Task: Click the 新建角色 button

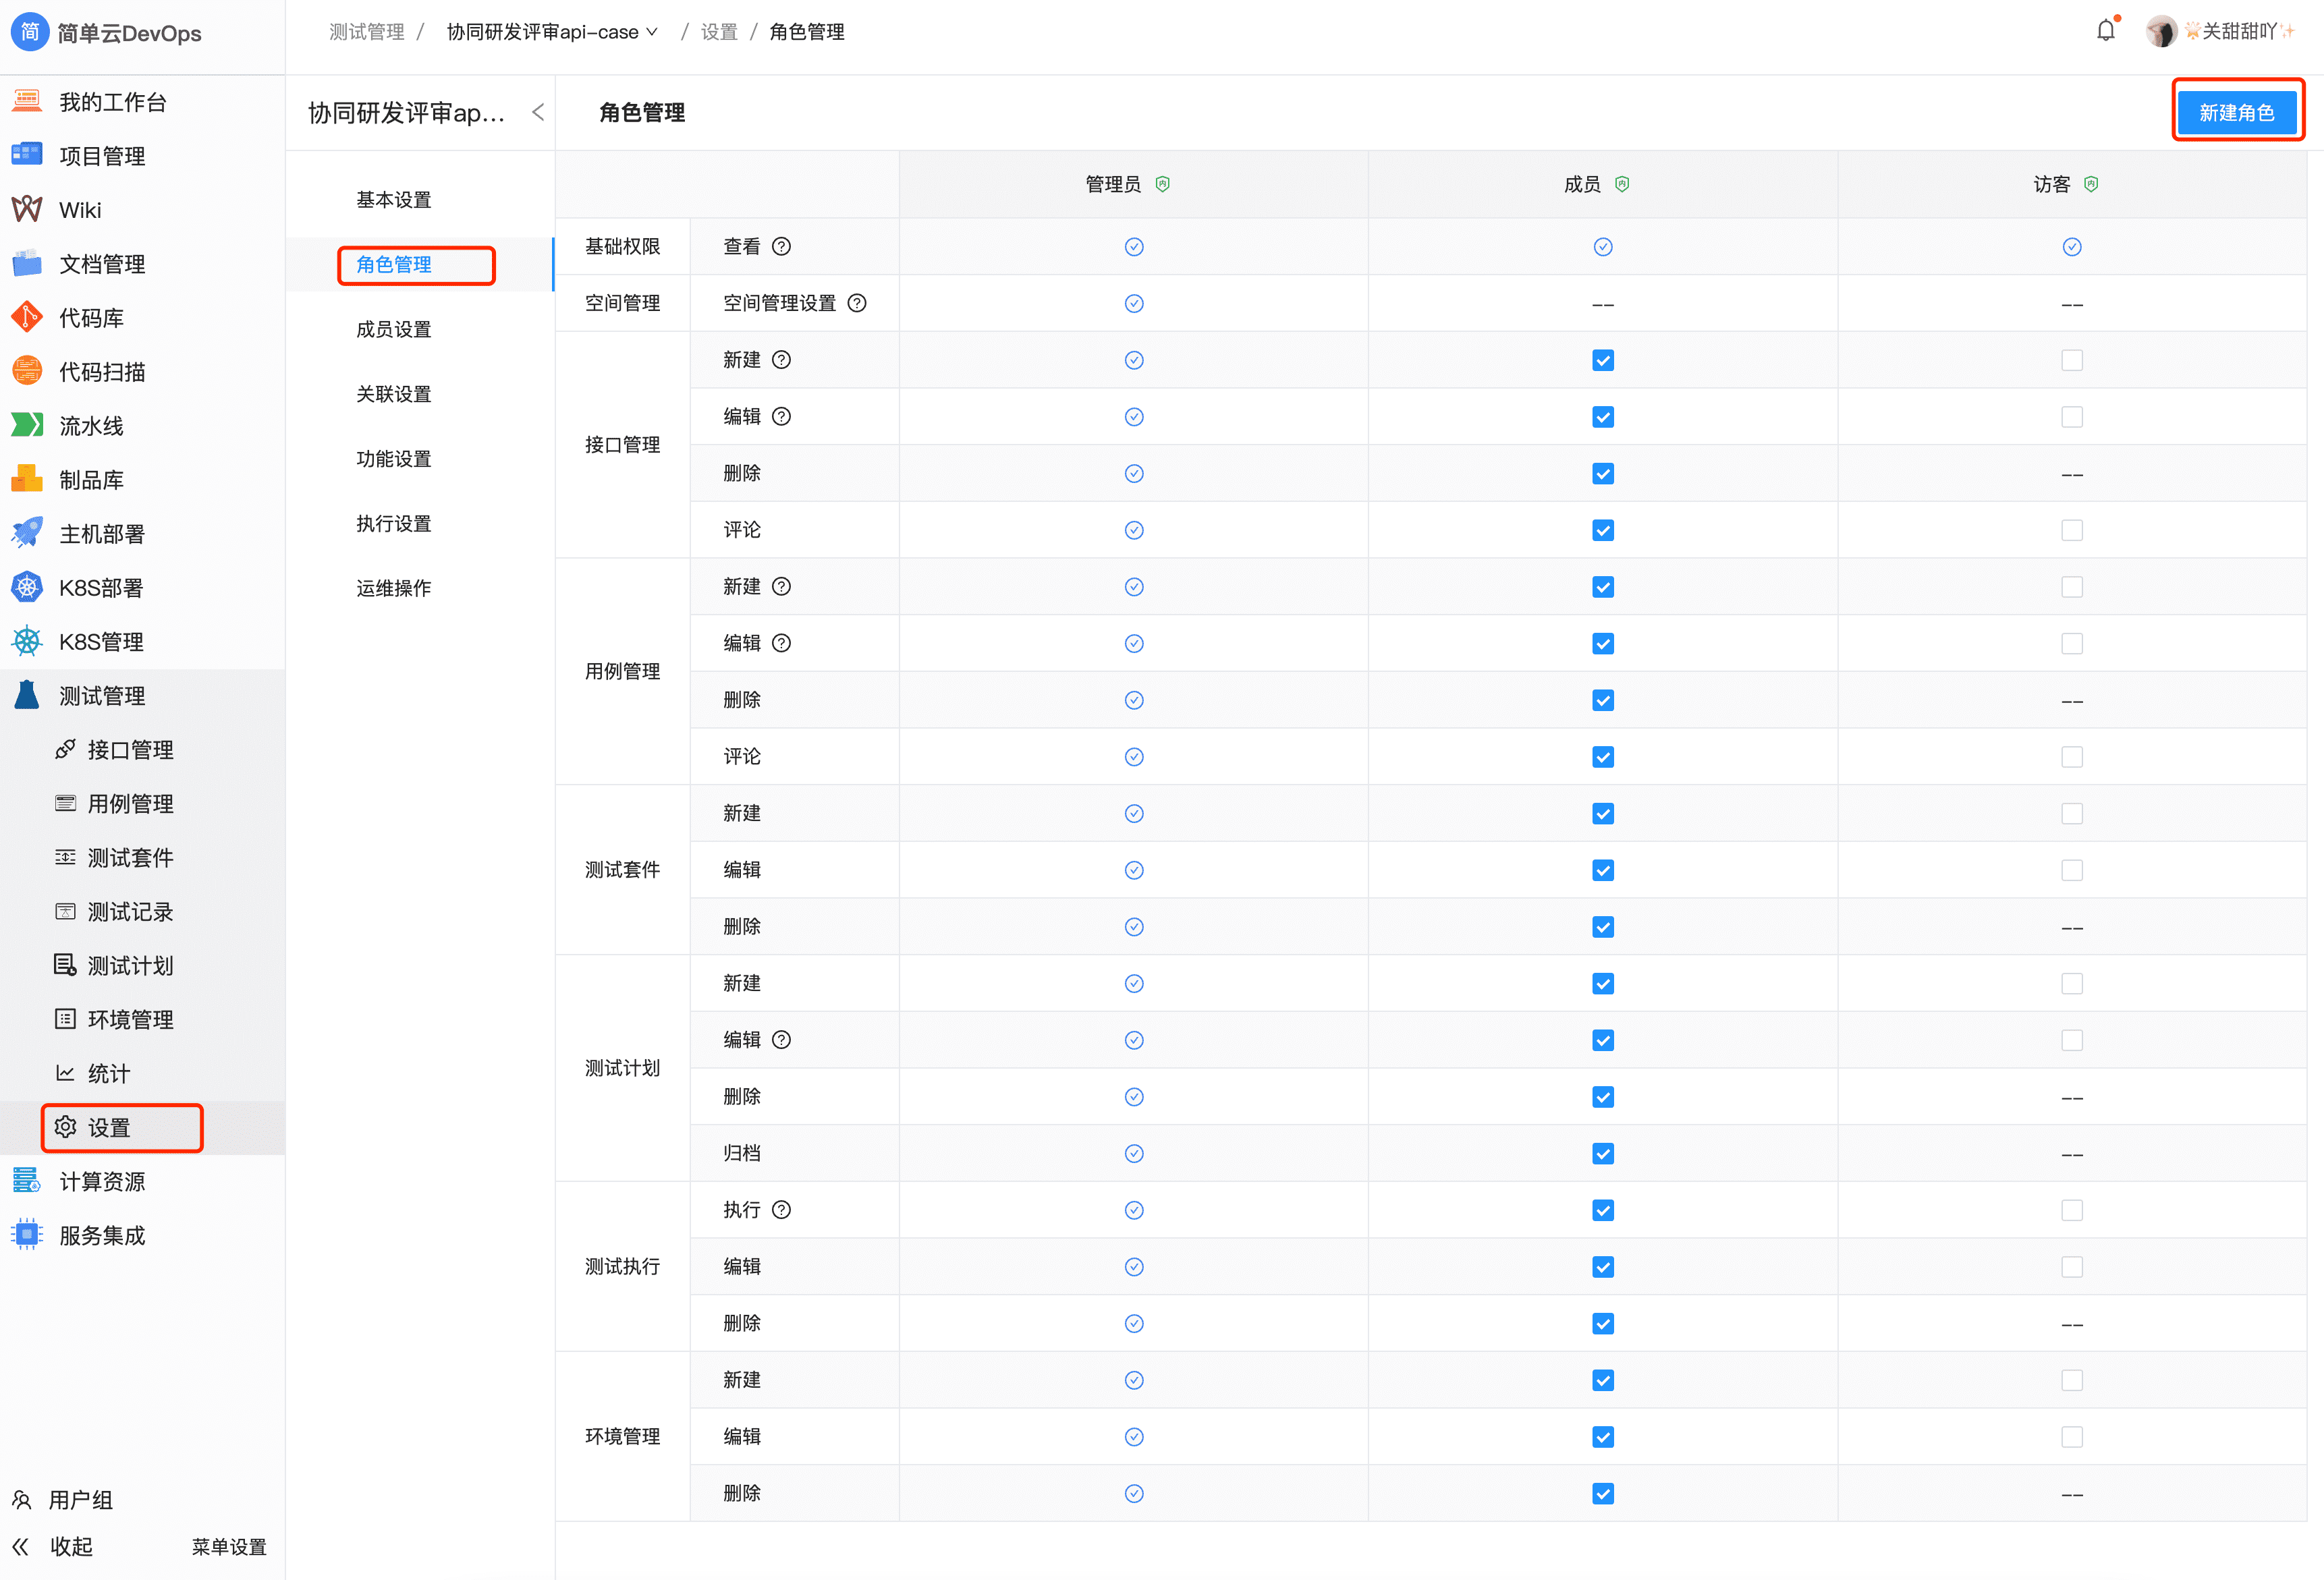Action: click(x=2236, y=112)
